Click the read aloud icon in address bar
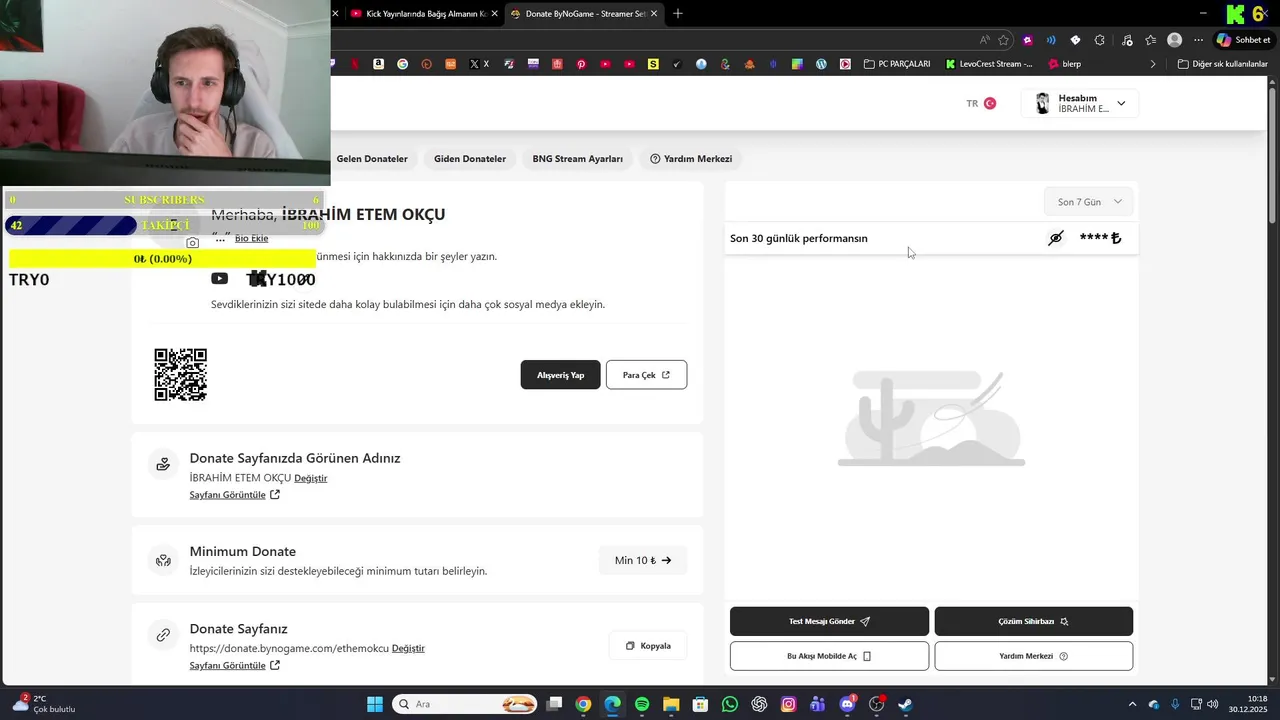This screenshot has height=720, width=1280. (x=985, y=40)
